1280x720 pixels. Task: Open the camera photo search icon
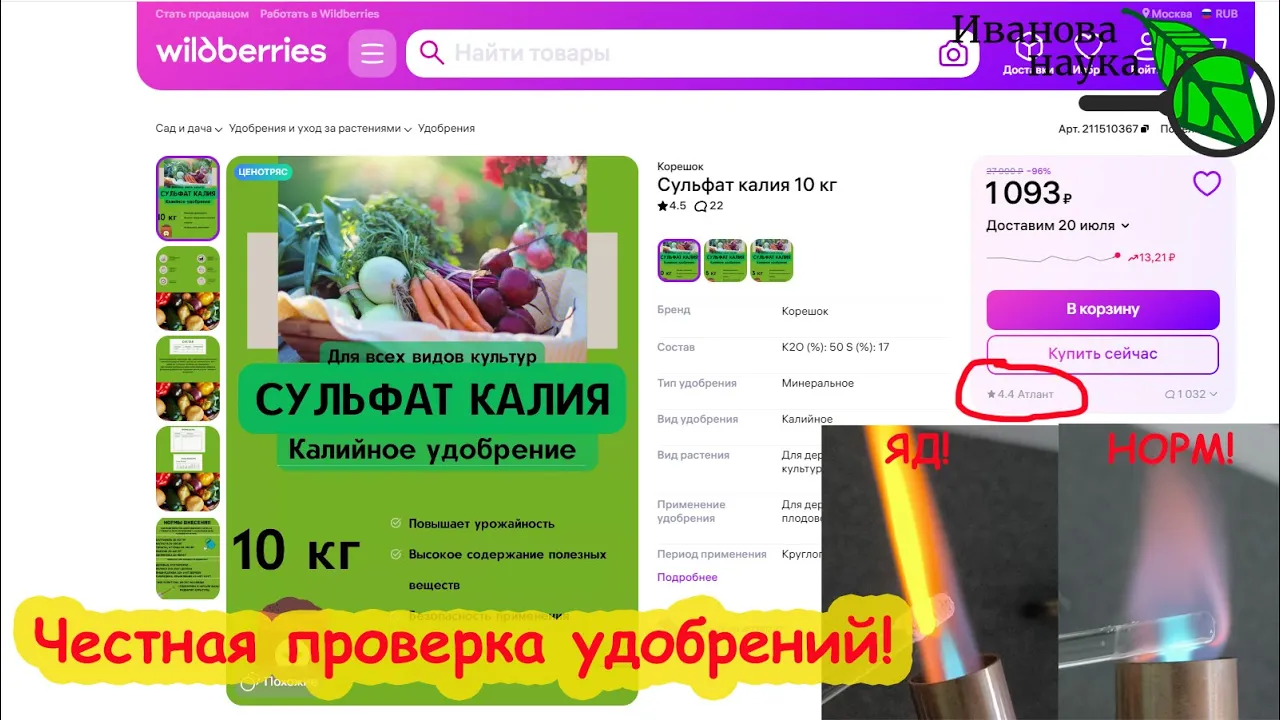tap(953, 54)
